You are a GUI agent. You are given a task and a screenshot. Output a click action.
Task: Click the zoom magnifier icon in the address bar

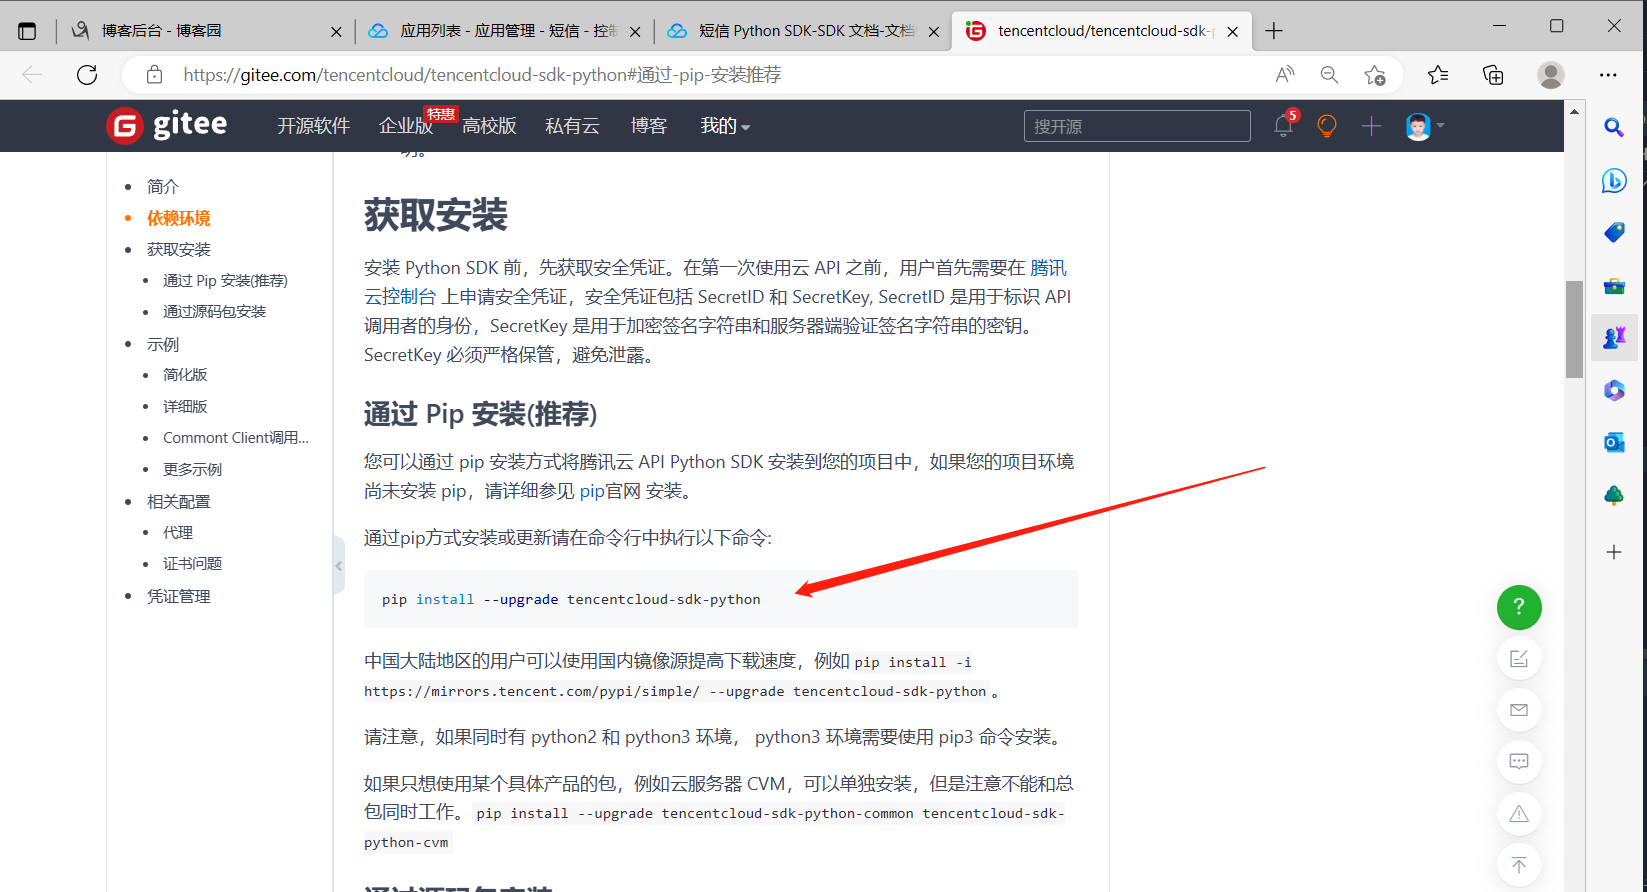coord(1329,75)
